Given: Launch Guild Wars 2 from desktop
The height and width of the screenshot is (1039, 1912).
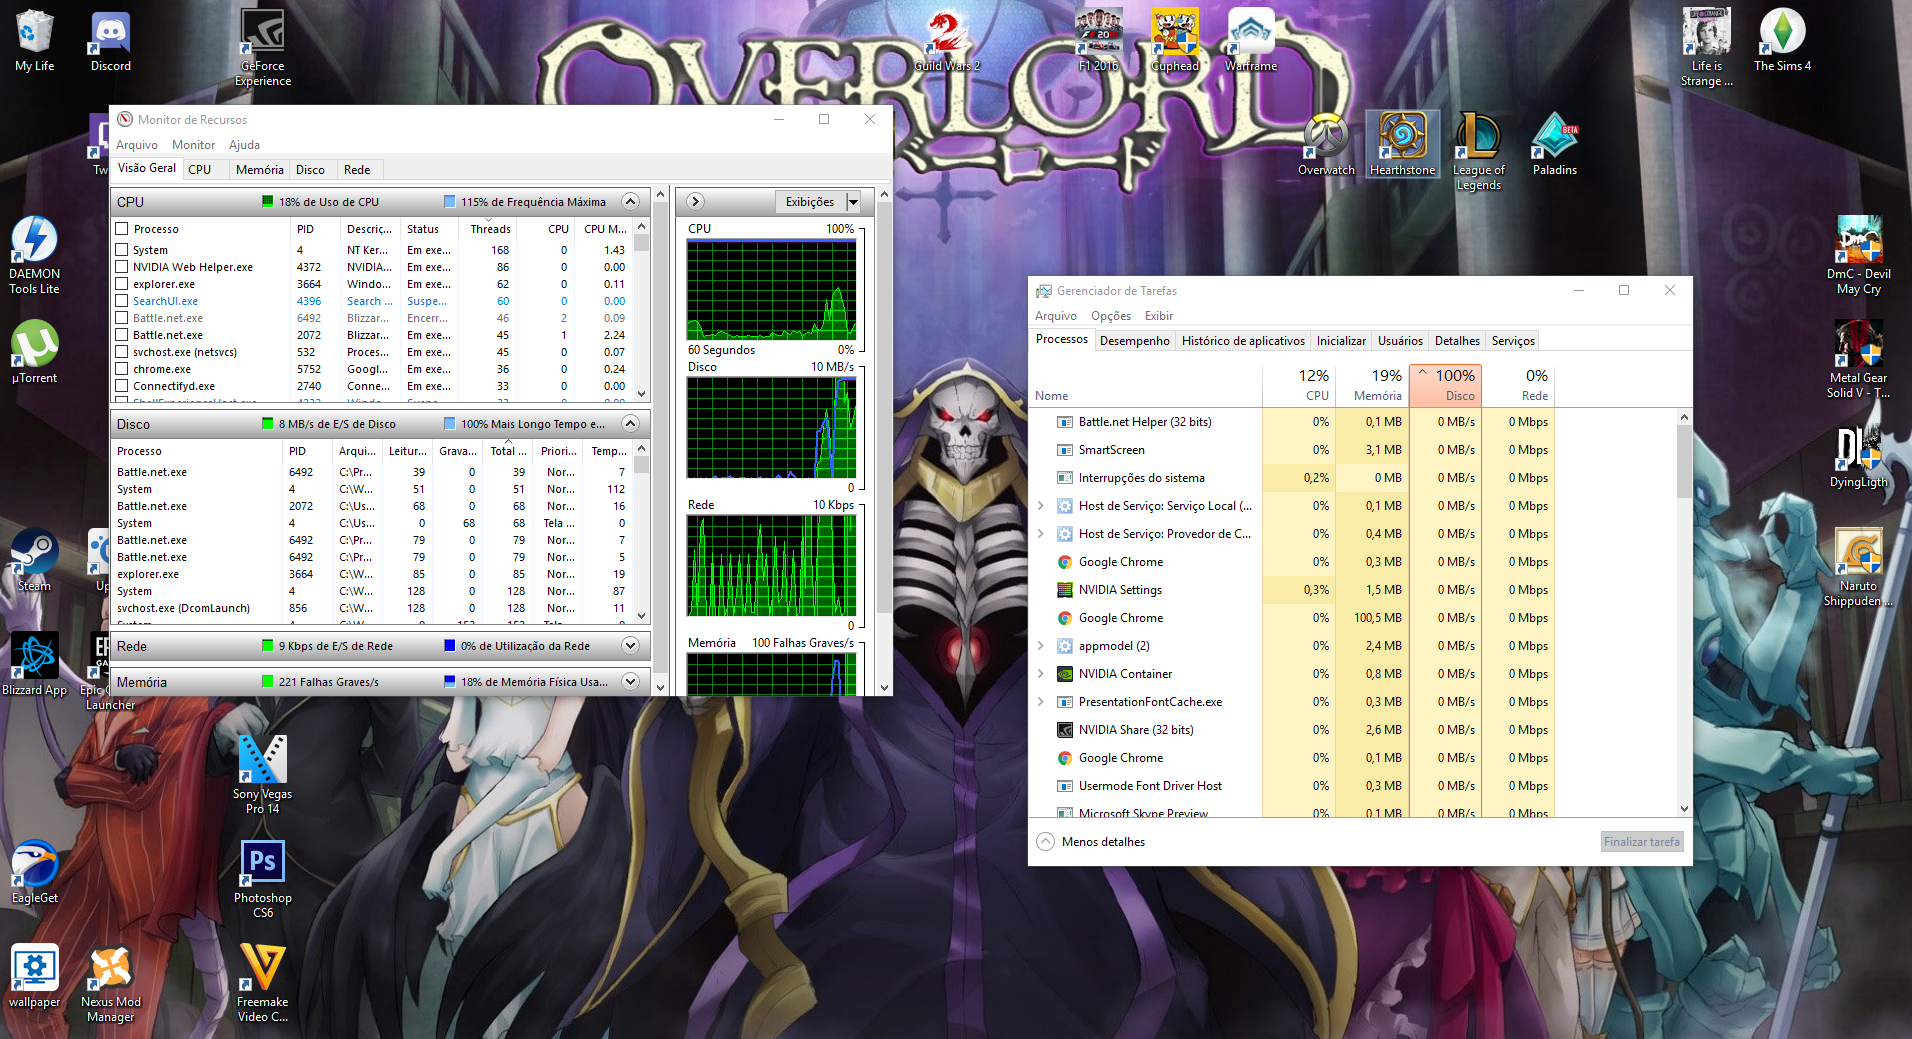Looking at the screenshot, I should pos(946,42).
